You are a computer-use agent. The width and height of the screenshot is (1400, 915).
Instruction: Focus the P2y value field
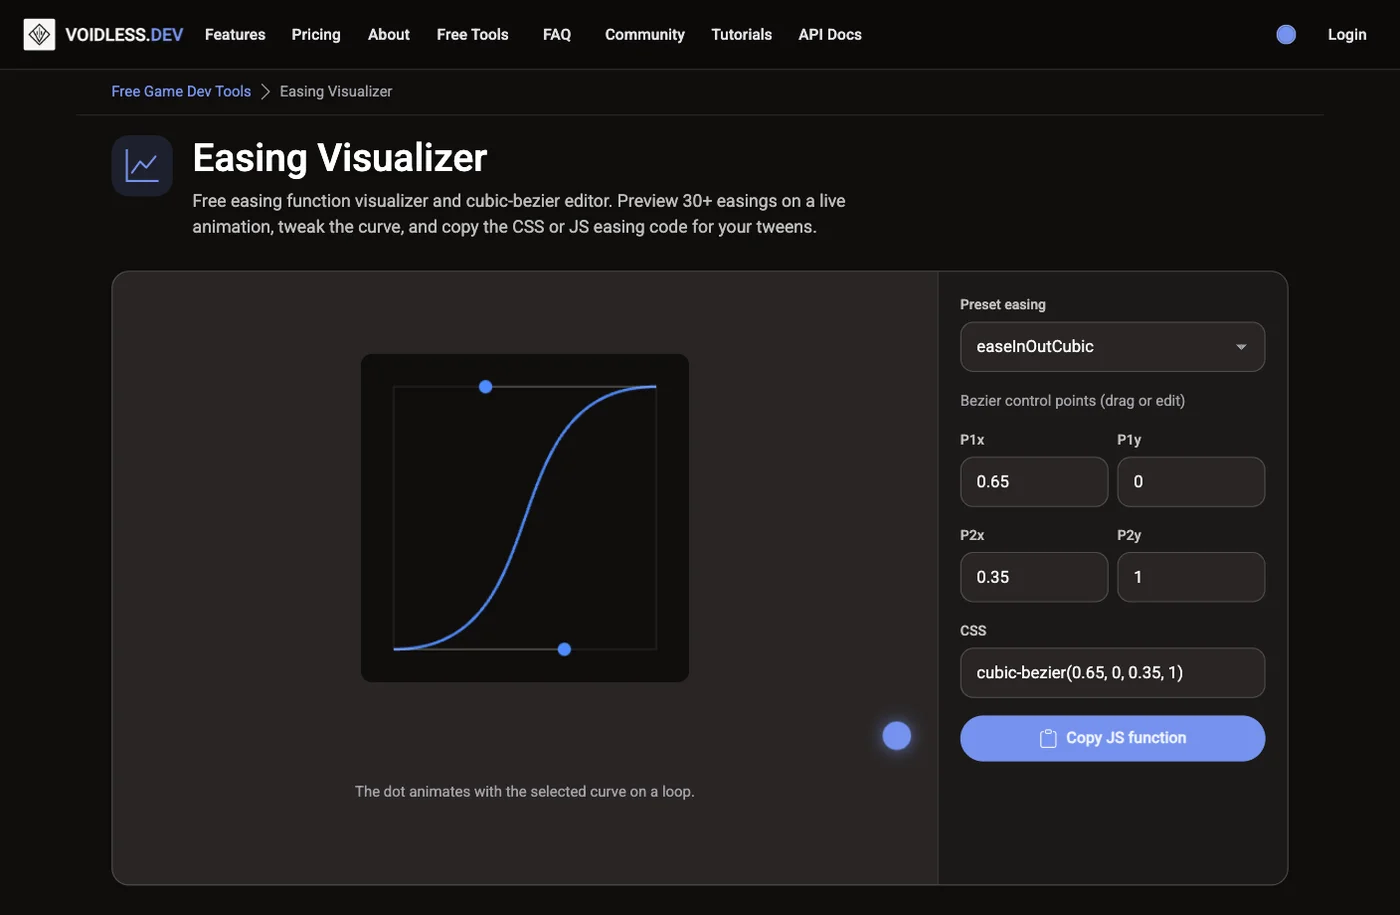[1191, 577]
